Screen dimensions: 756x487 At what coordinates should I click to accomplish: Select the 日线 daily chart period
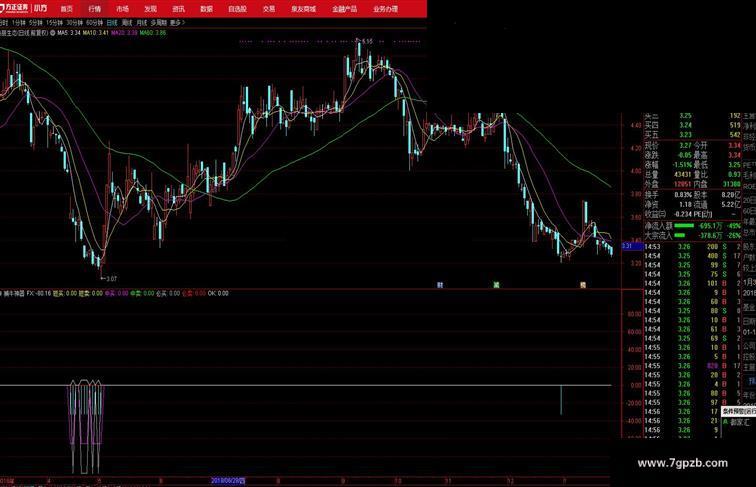click(x=112, y=23)
